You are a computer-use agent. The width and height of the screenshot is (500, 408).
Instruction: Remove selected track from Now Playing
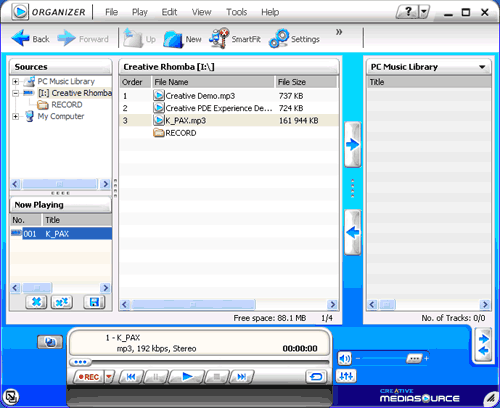36,302
